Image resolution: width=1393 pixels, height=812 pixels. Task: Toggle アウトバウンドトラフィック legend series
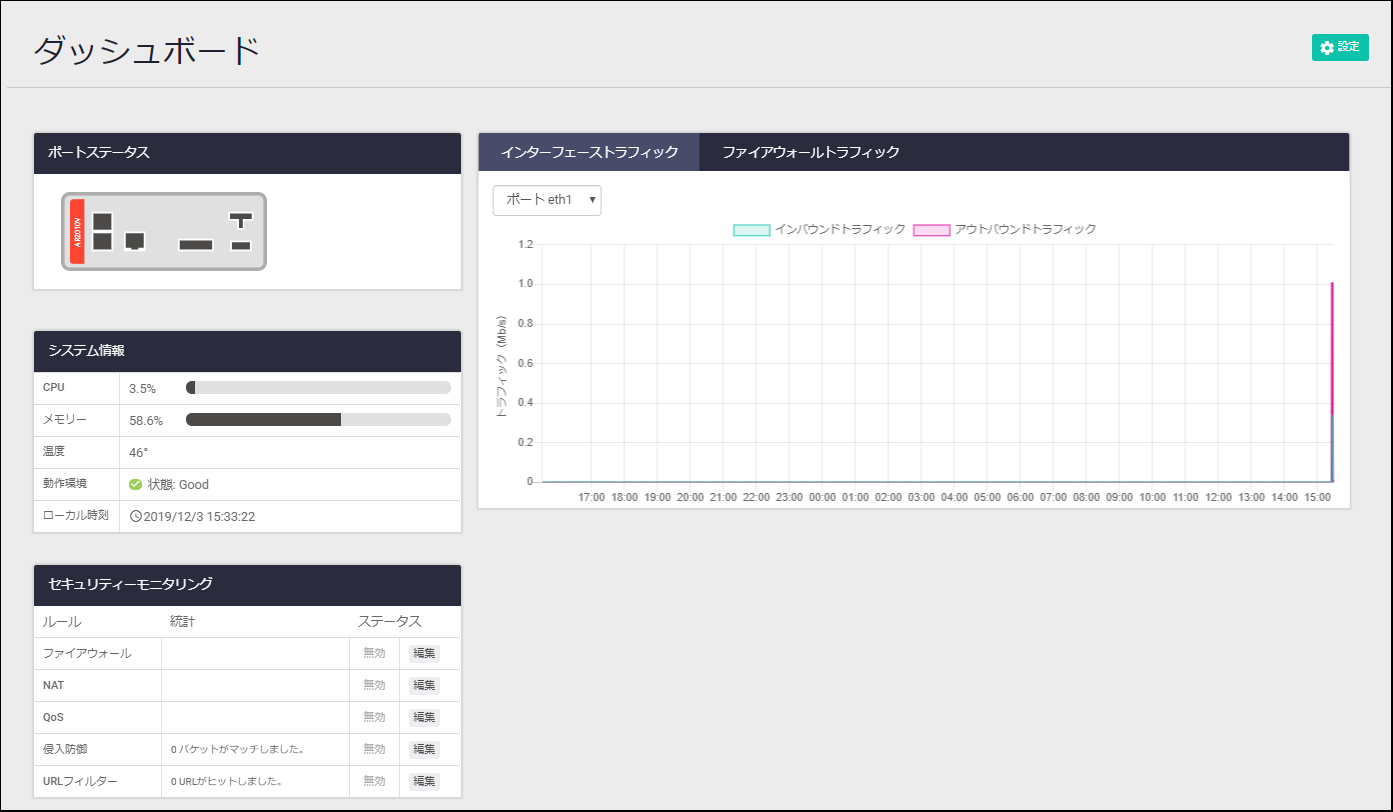[931, 230]
